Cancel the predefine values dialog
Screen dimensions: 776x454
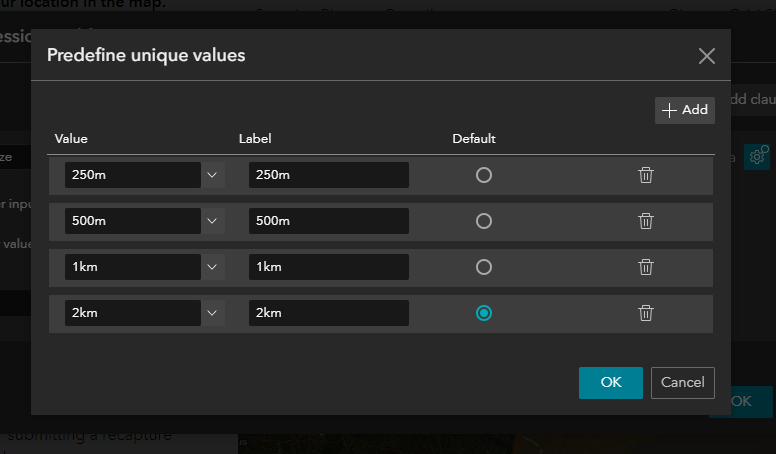[683, 382]
